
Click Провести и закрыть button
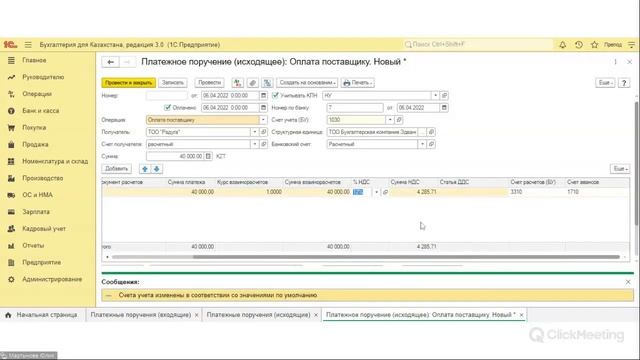click(129, 82)
